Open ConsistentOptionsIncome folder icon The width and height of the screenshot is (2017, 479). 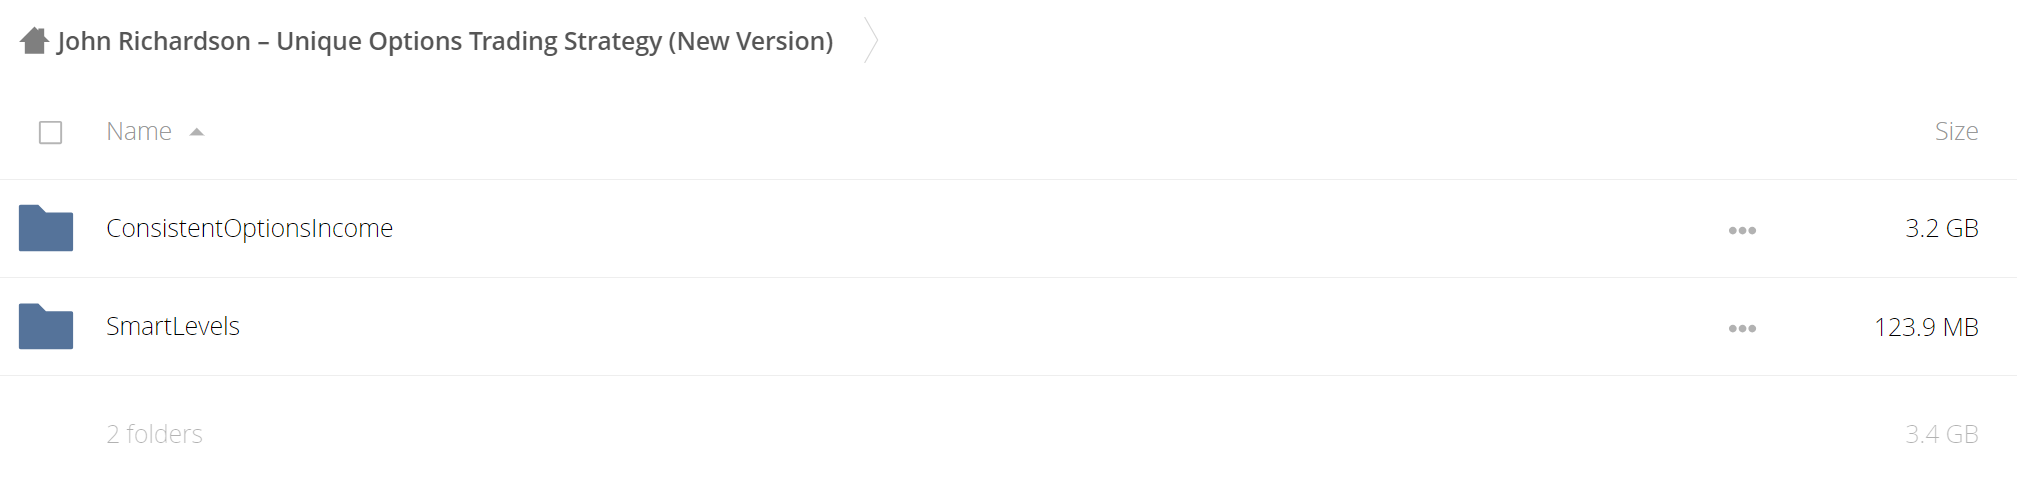[46, 228]
